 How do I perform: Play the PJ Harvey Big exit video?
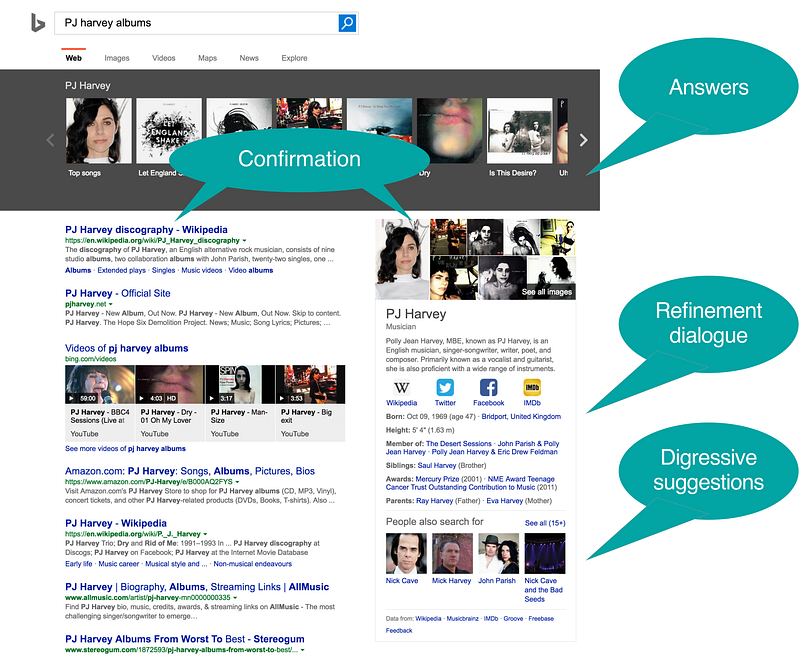point(310,385)
